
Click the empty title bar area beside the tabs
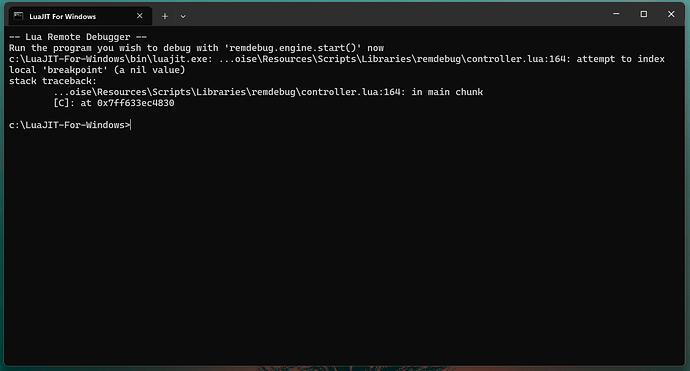(x=396, y=14)
